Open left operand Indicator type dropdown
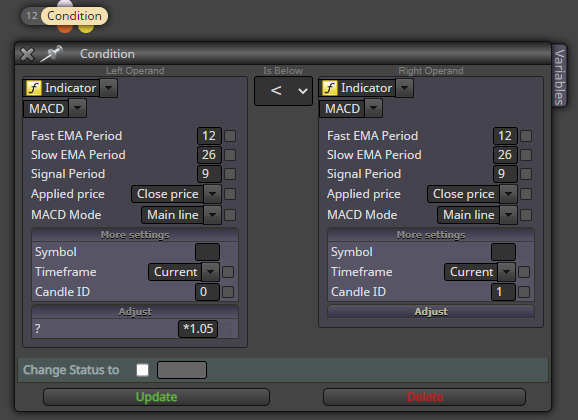This screenshot has height=420, width=578. pos(108,88)
